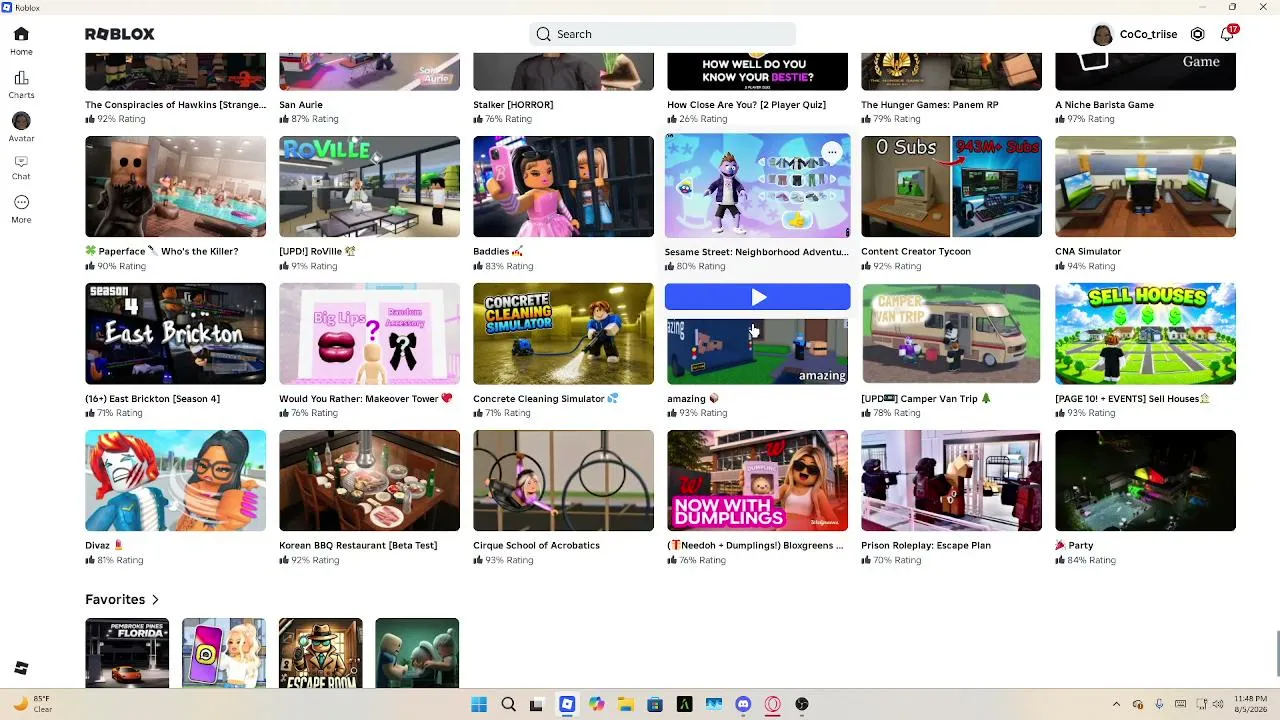Viewport: 1280px width, 720px height.
Task: Open the Camper Van Trip thumbnail
Action: pyautogui.click(x=951, y=334)
